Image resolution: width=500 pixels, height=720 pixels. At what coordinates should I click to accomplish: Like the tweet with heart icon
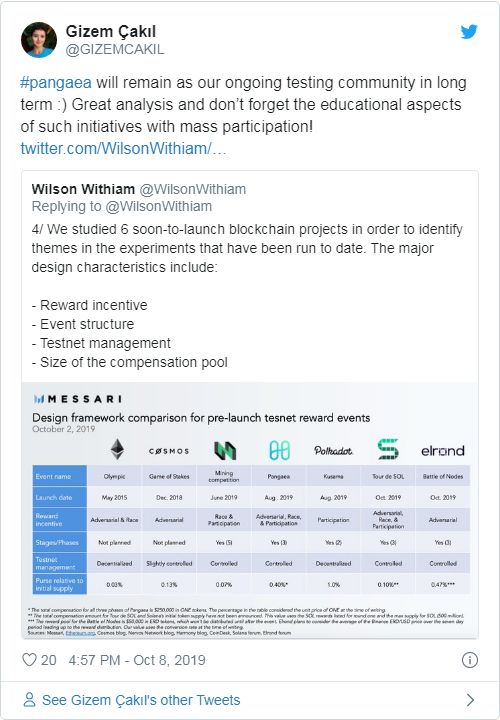(x=29, y=660)
